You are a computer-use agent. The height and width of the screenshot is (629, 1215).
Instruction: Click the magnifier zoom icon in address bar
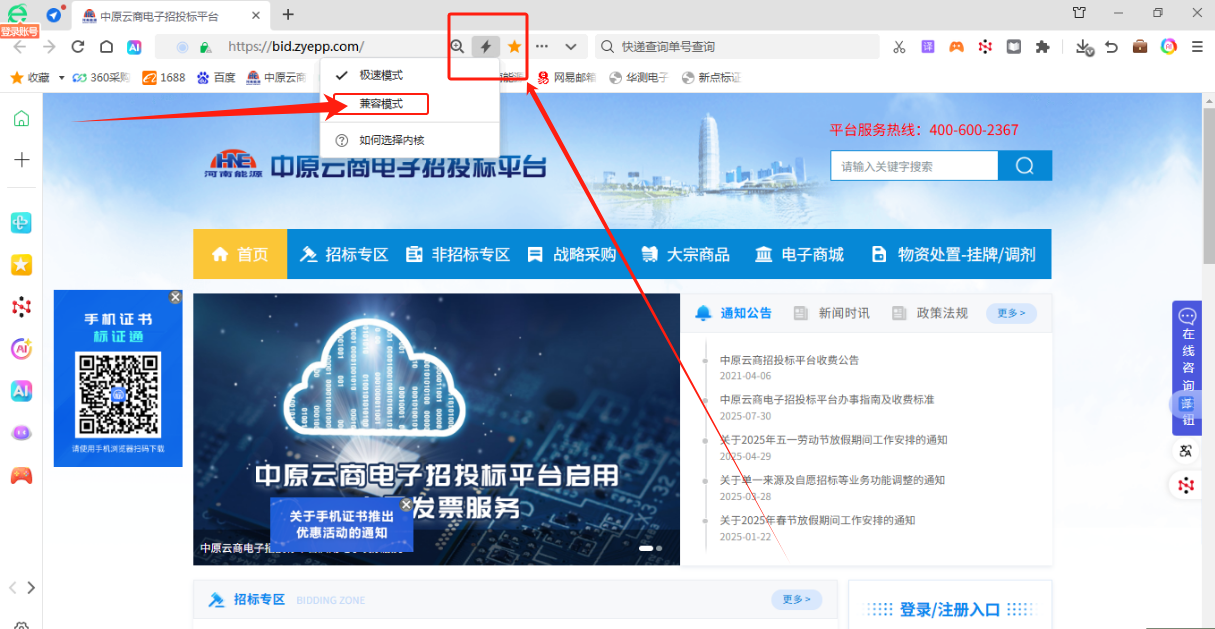(x=457, y=47)
